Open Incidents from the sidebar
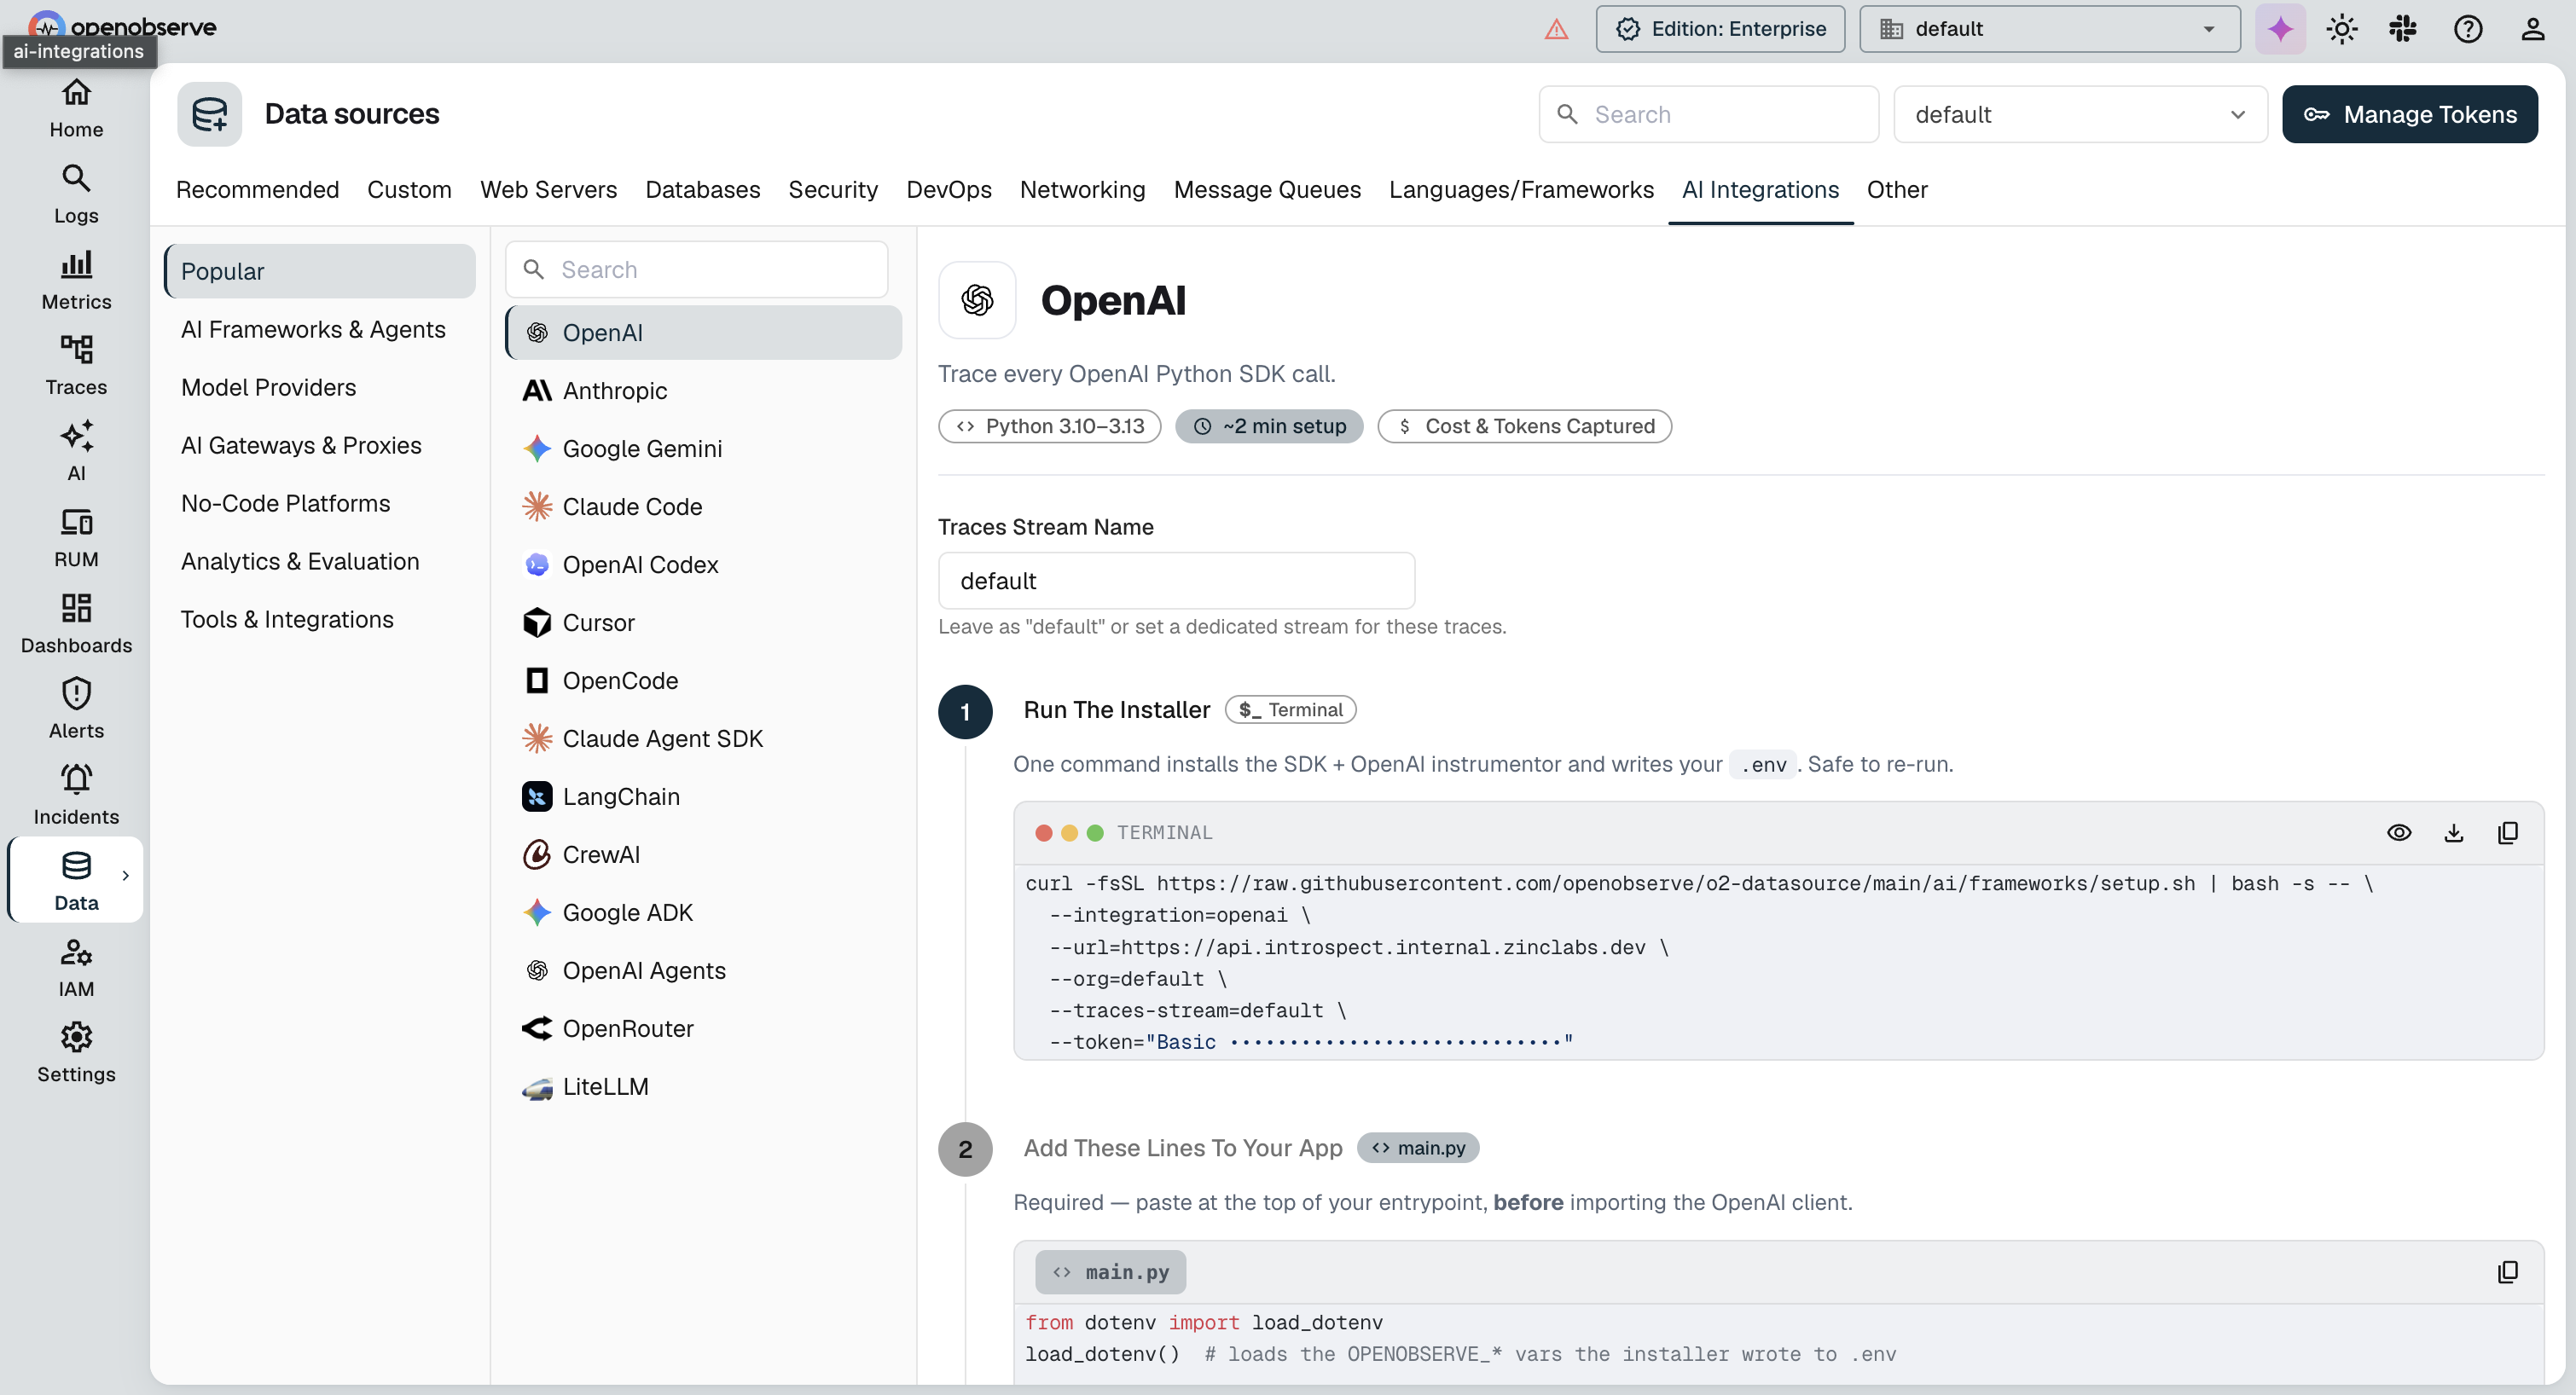 (x=76, y=796)
